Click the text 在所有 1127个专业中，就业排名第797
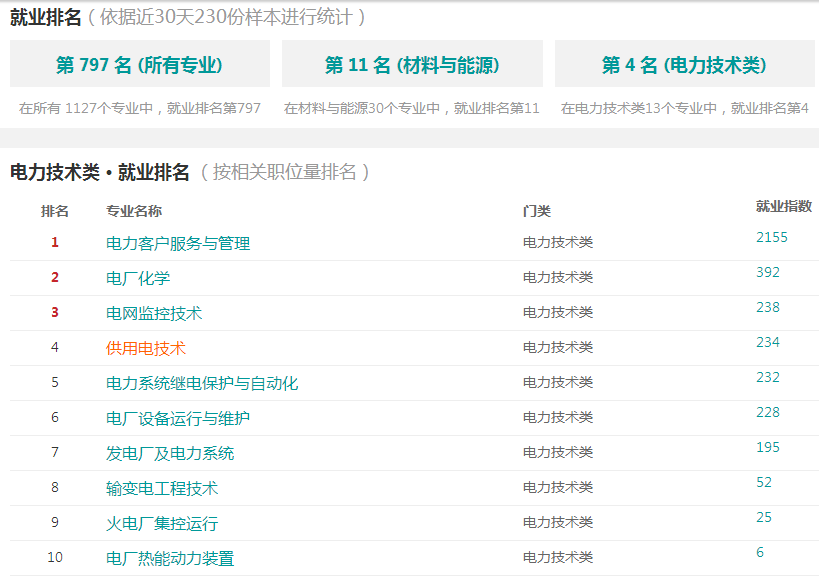 coord(140,108)
